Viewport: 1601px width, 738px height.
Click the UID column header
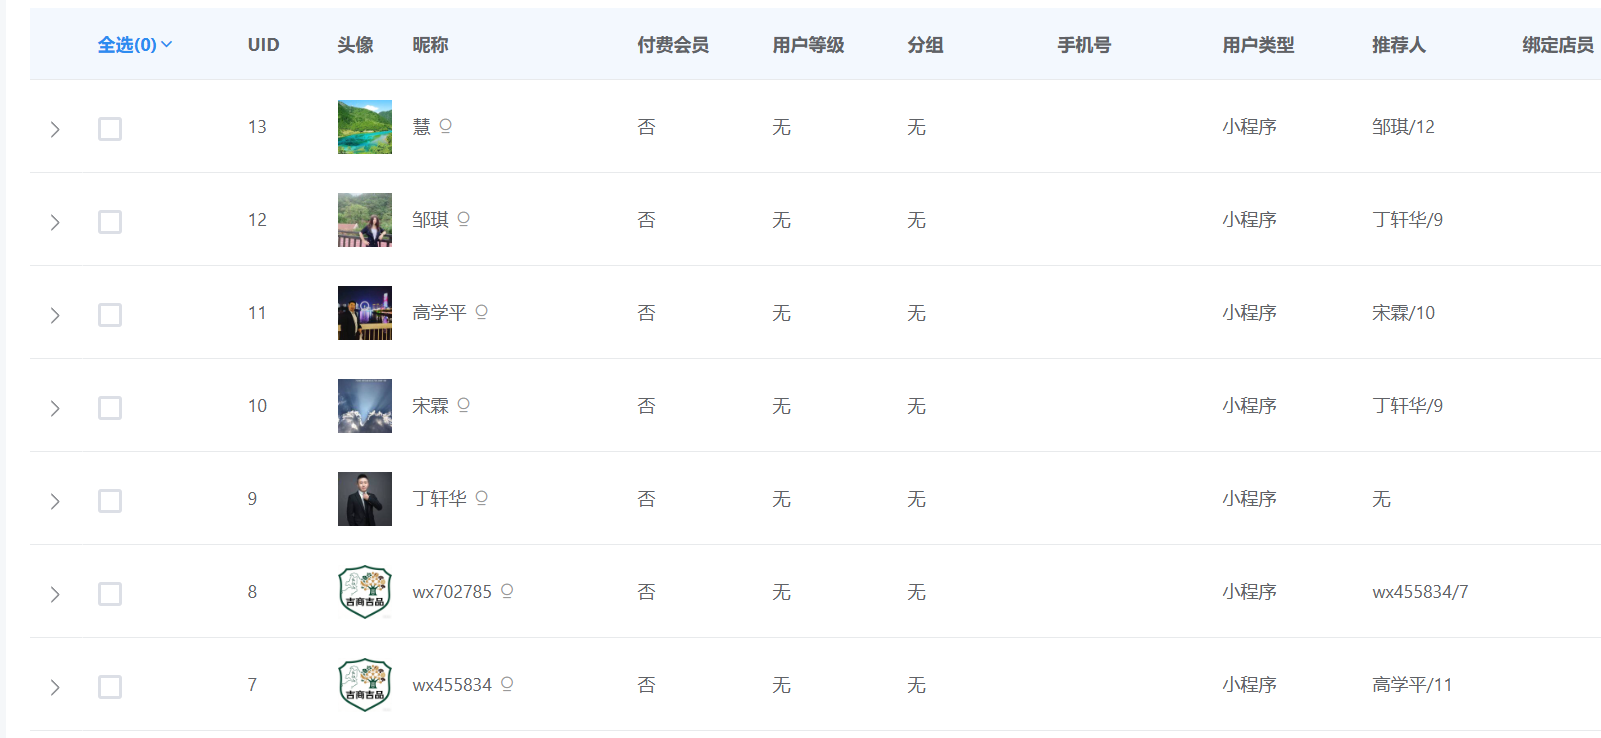click(x=264, y=45)
